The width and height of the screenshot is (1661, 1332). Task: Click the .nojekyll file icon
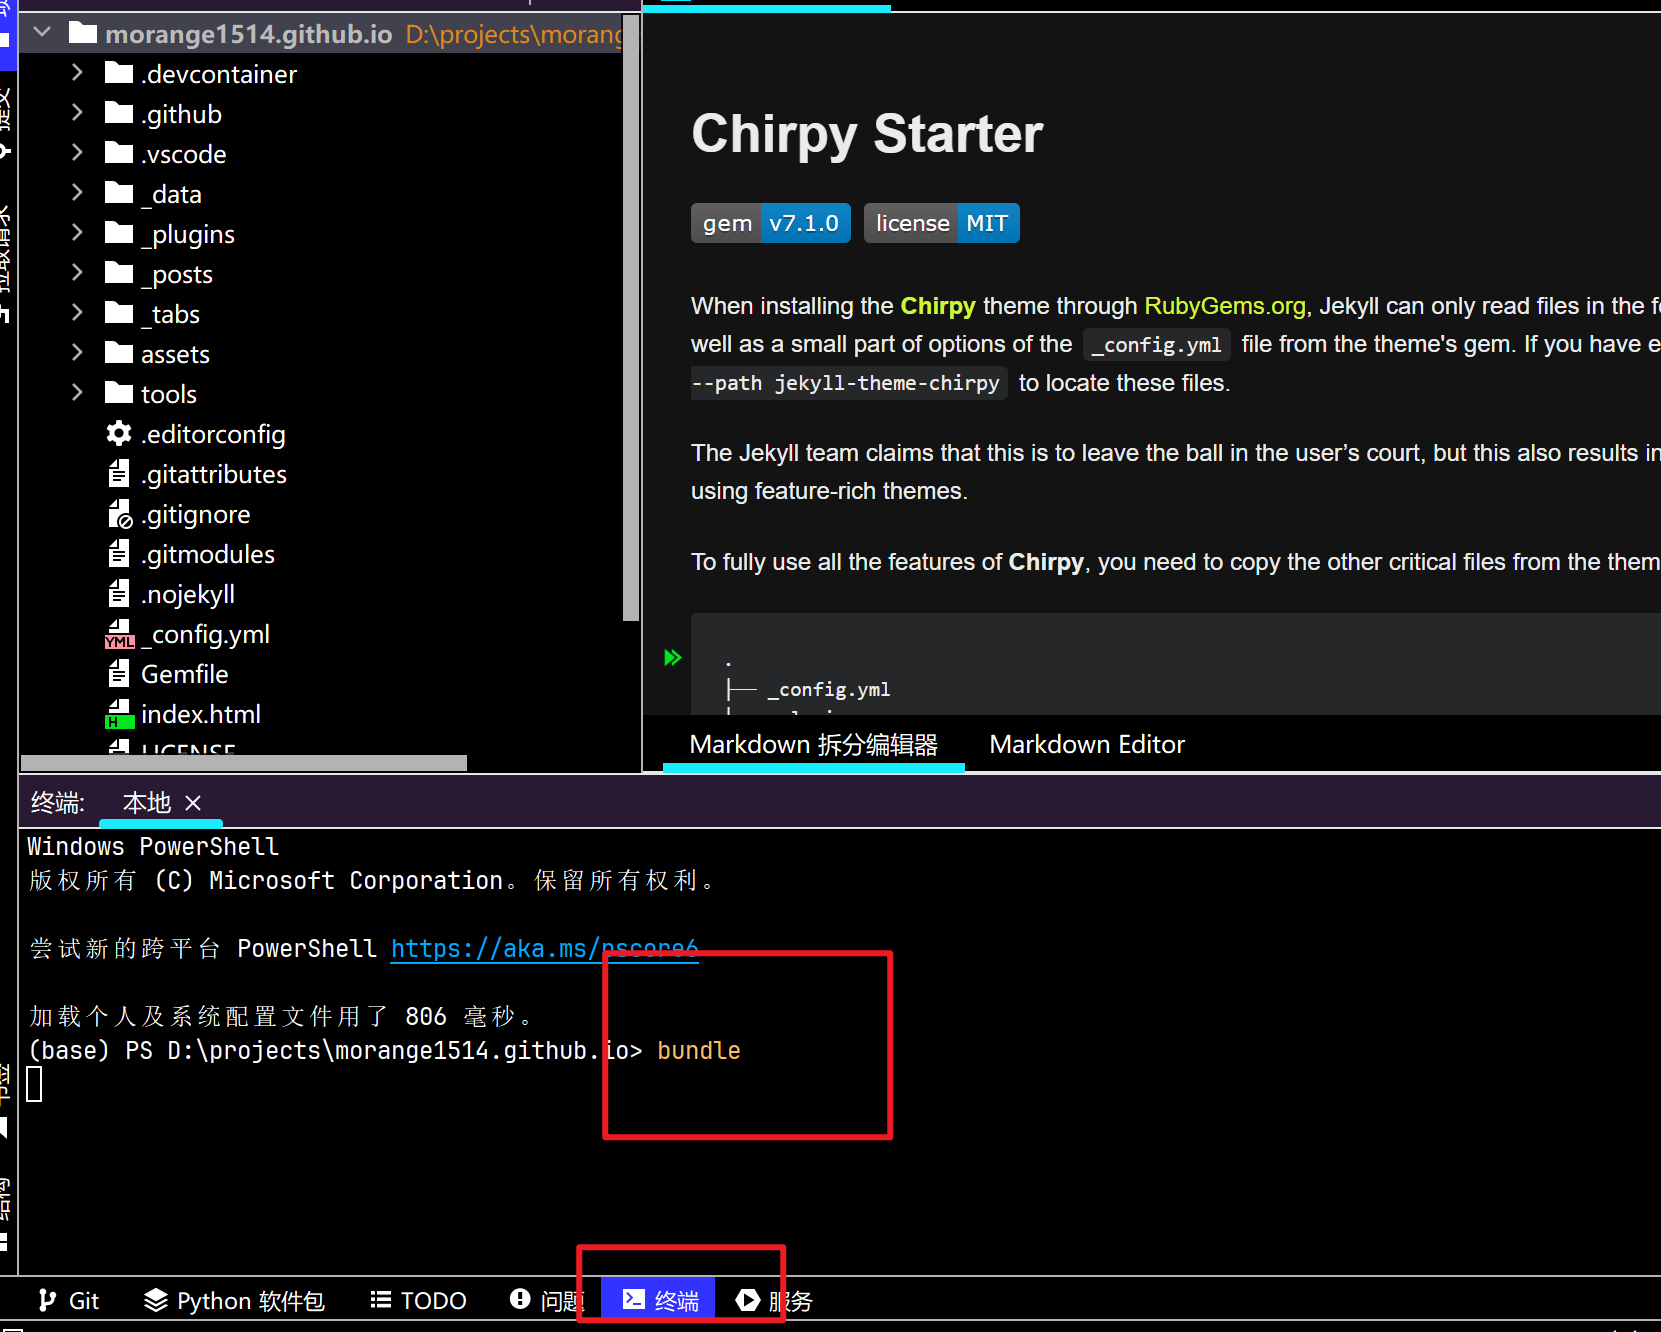coord(119,593)
